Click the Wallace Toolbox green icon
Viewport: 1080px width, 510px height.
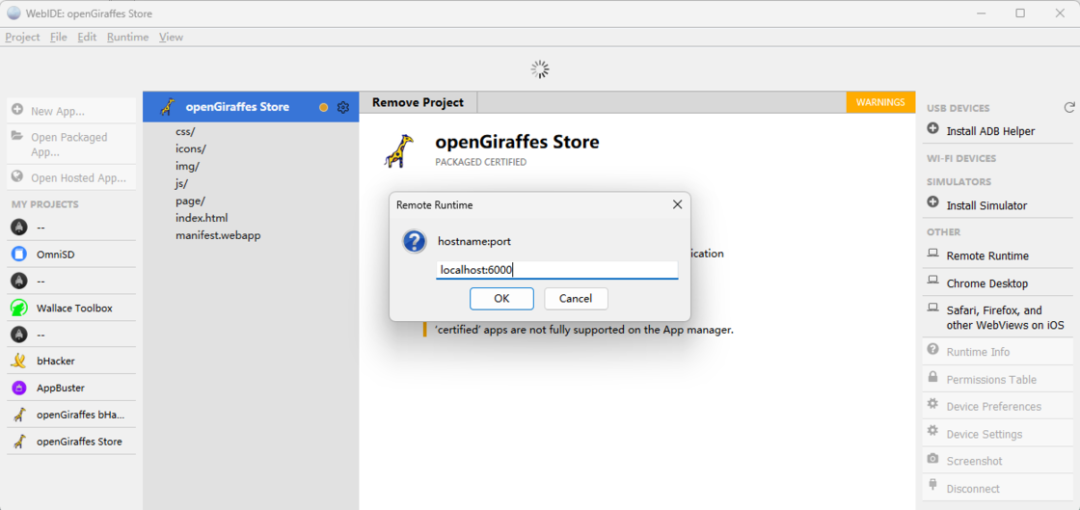[x=19, y=308]
